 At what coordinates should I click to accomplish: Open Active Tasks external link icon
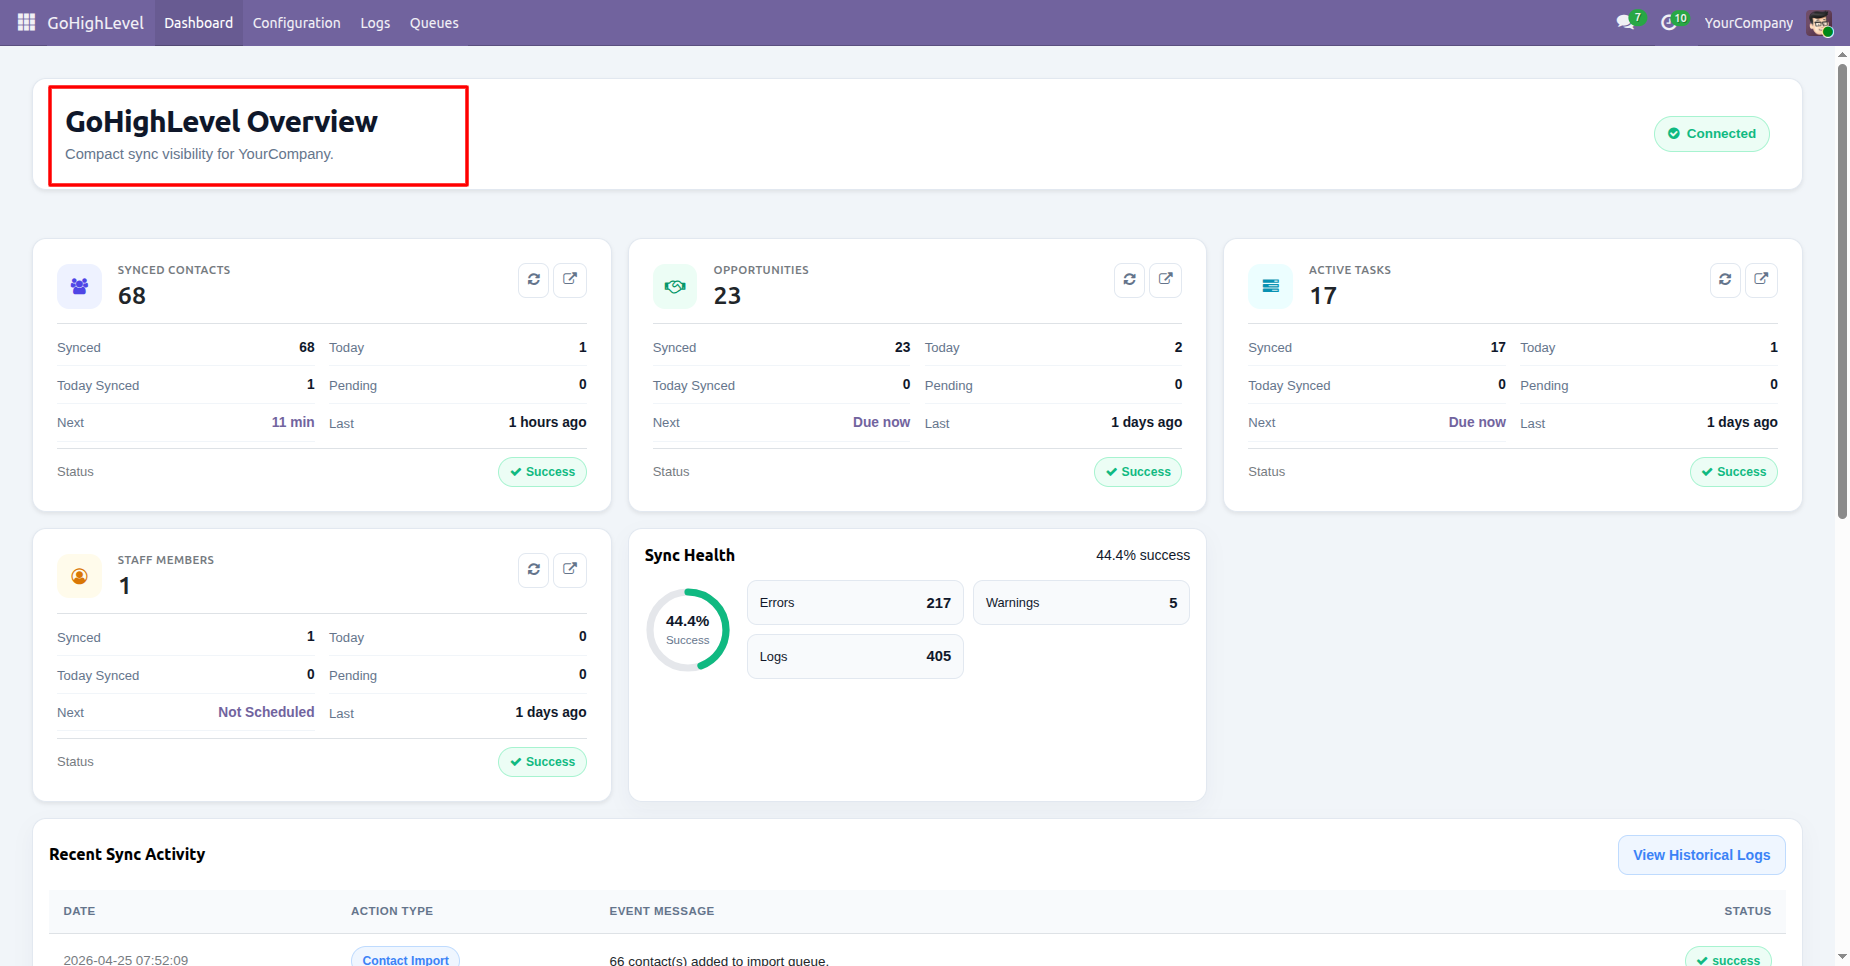[x=1761, y=280]
